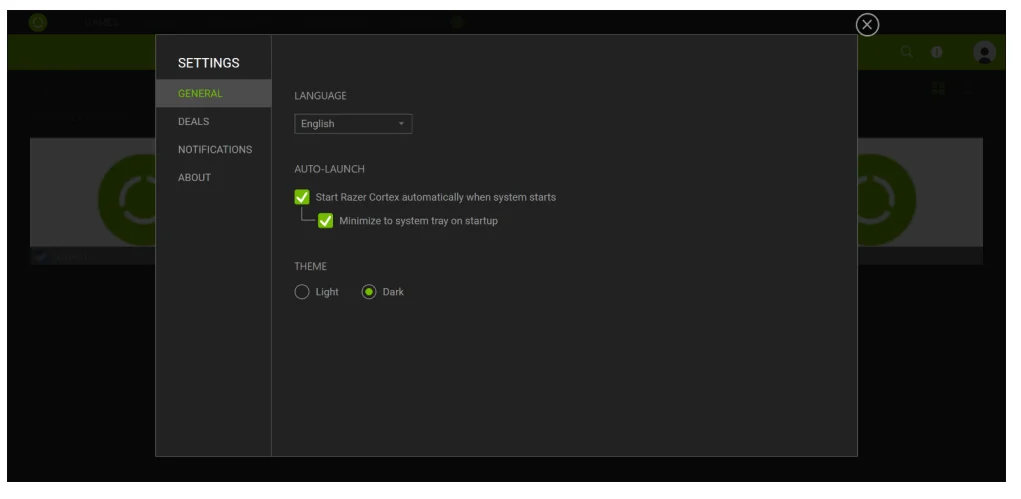Click the Razer Cortex logo icon
This screenshot has height=499, width=1021.
[38, 23]
